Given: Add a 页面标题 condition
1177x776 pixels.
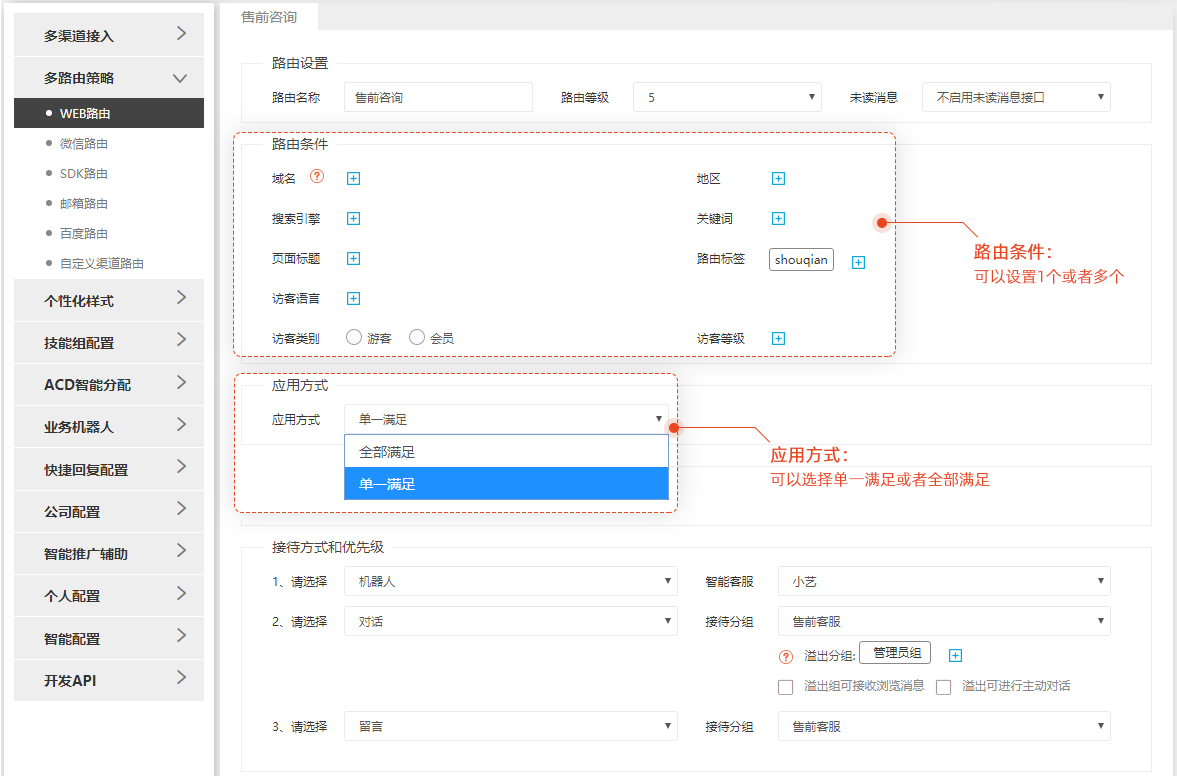Looking at the screenshot, I should click(x=354, y=258).
